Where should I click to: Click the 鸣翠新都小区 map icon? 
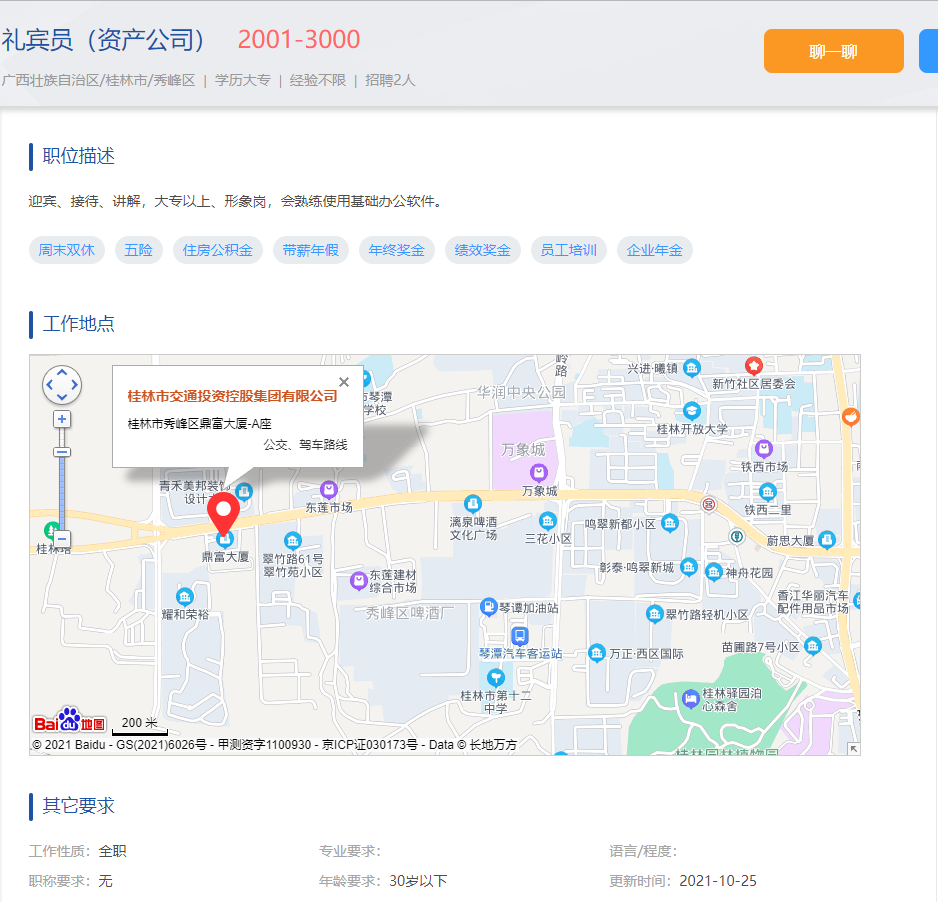click(670, 523)
